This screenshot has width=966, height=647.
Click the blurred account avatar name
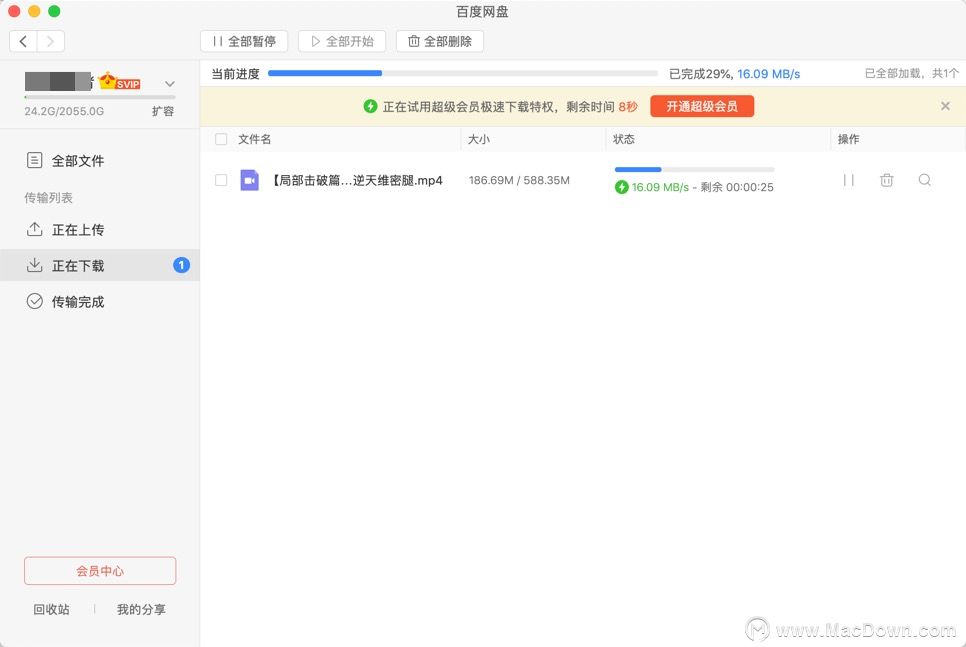59,81
